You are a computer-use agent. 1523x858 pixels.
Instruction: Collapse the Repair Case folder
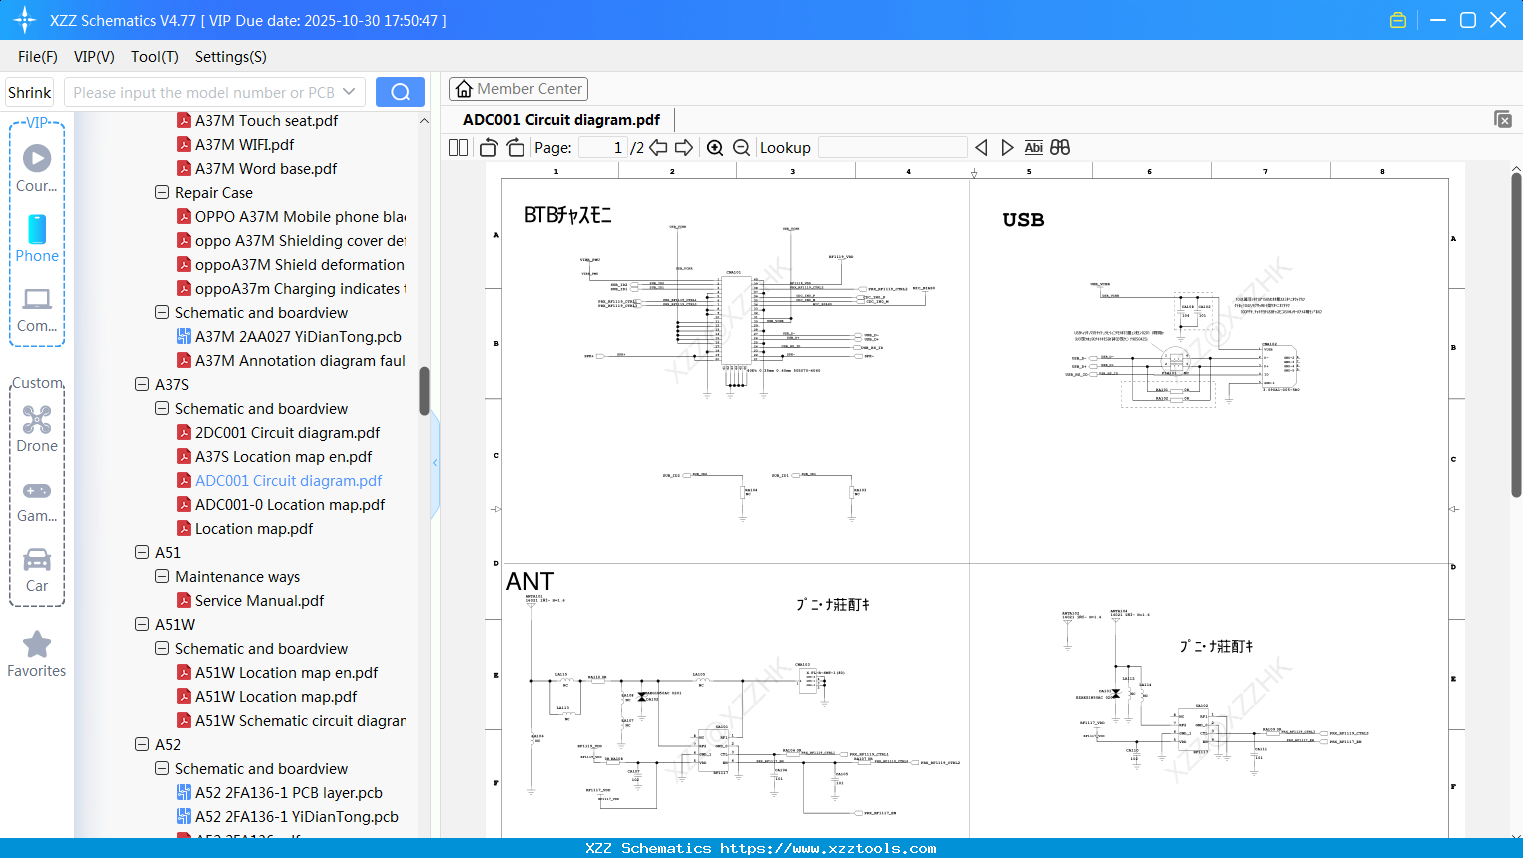(162, 192)
